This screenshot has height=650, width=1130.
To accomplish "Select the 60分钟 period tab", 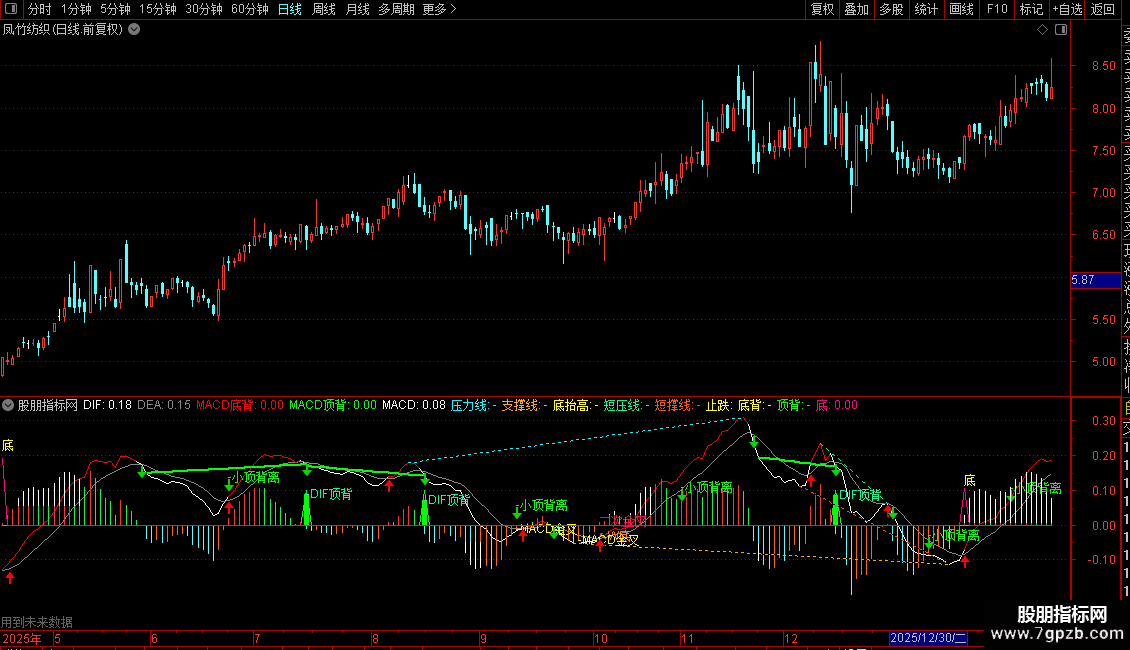I will coord(249,9).
